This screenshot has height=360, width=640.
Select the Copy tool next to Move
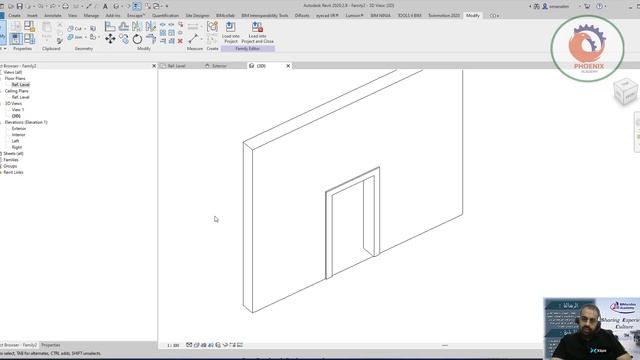point(124,39)
